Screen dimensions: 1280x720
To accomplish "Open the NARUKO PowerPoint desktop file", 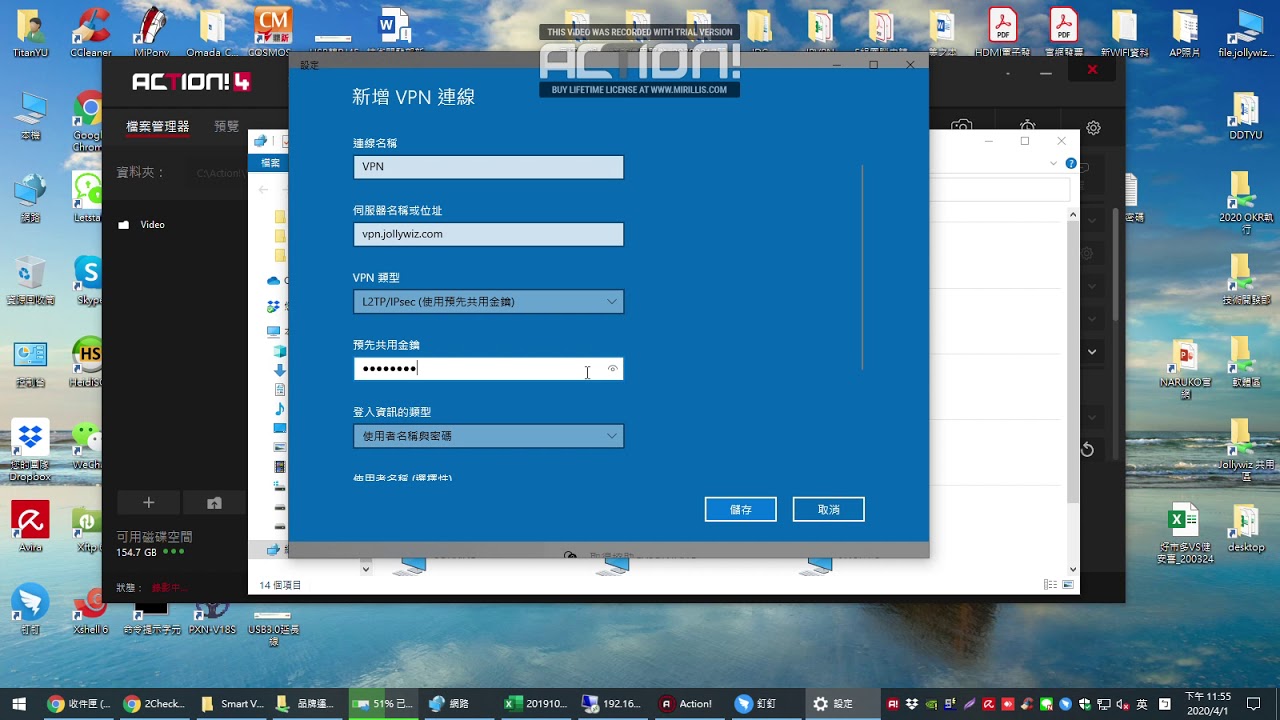I will pos(1187,368).
